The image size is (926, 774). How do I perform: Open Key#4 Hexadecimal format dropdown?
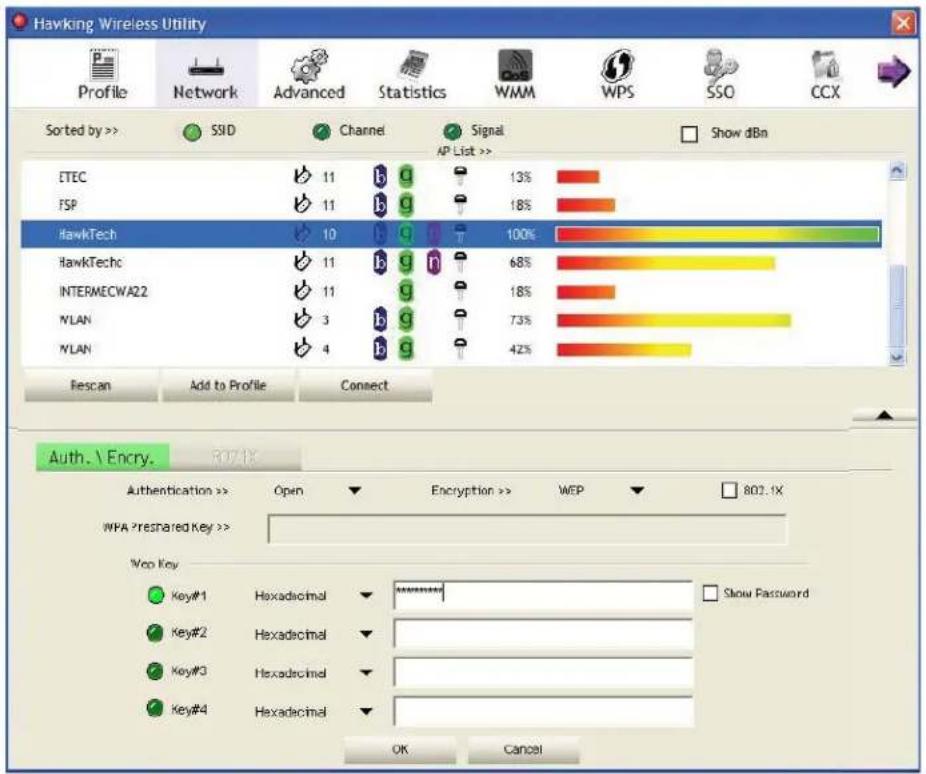(366, 712)
